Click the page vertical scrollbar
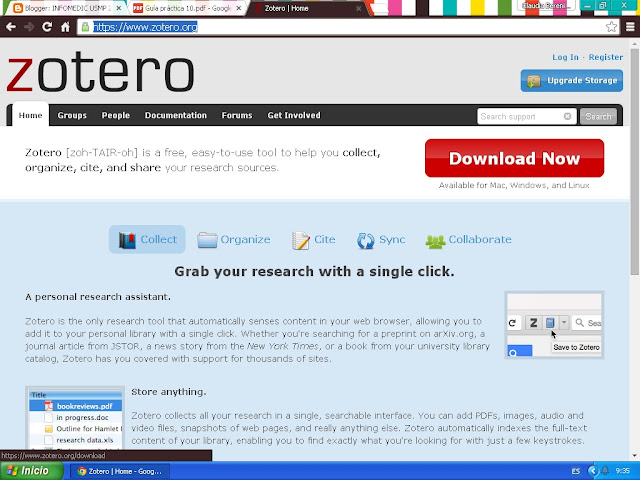 pyautogui.click(x=635, y=161)
